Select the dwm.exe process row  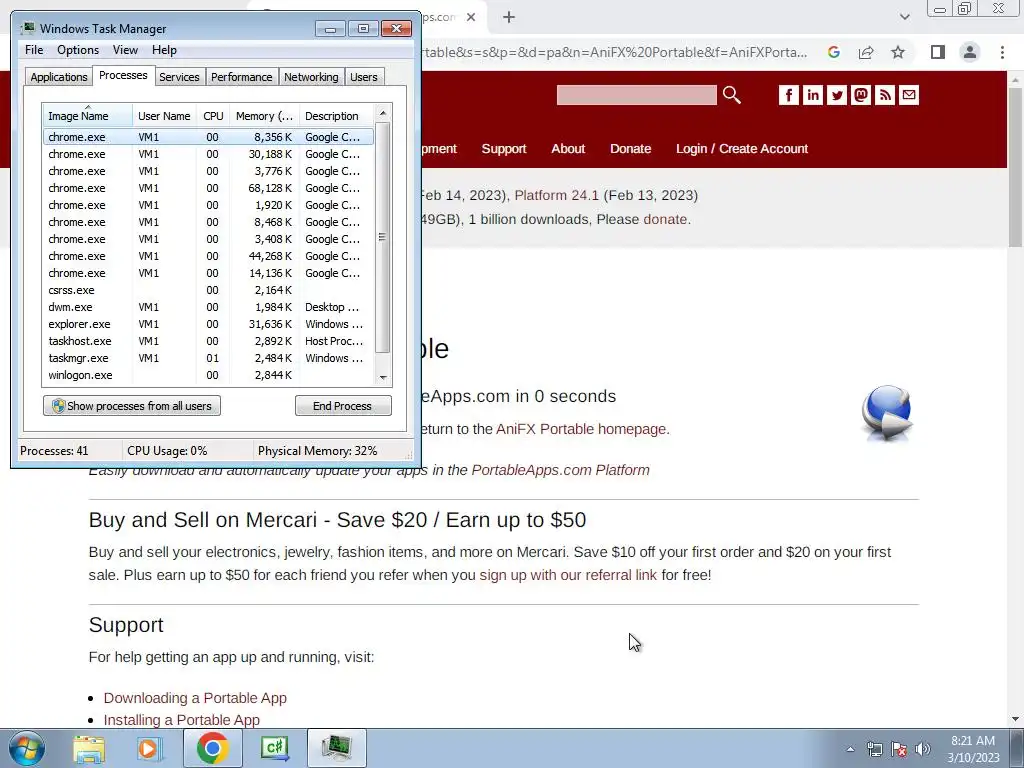click(x=208, y=307)
